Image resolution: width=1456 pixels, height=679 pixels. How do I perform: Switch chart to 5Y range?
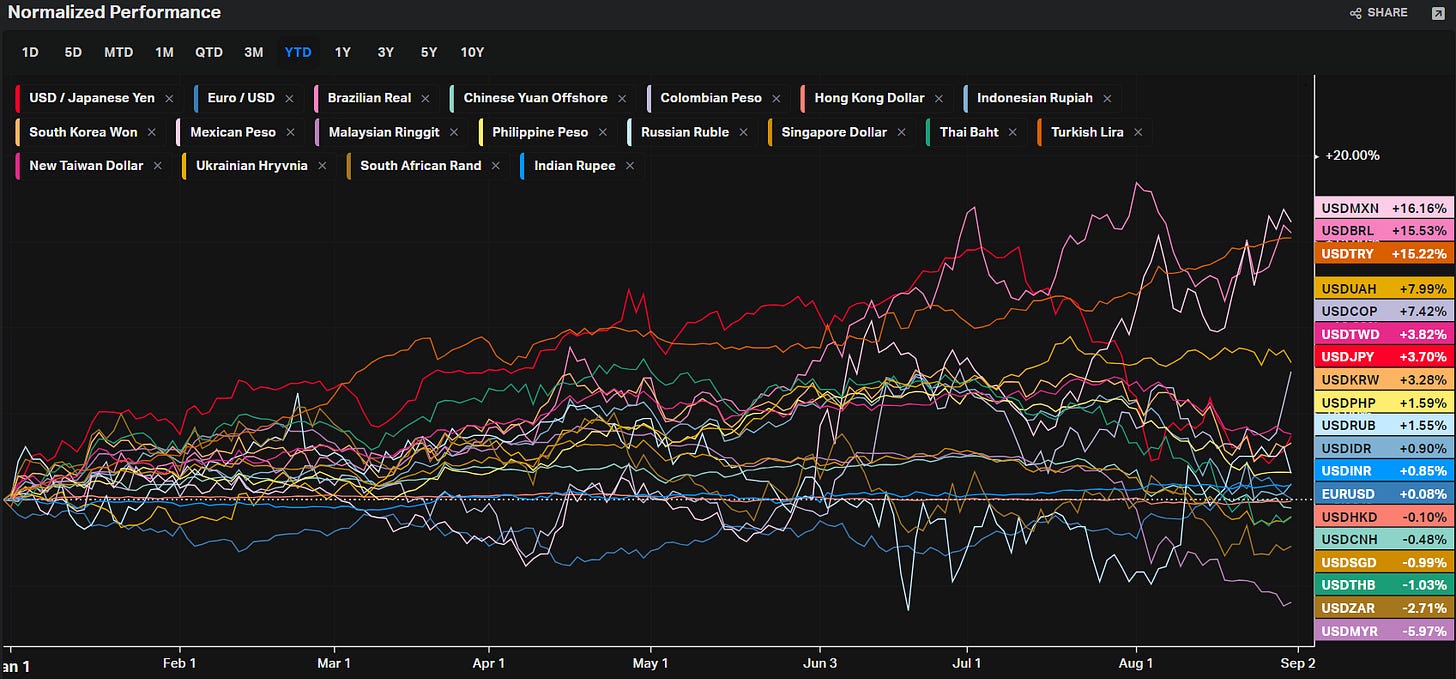click(429, 52)
